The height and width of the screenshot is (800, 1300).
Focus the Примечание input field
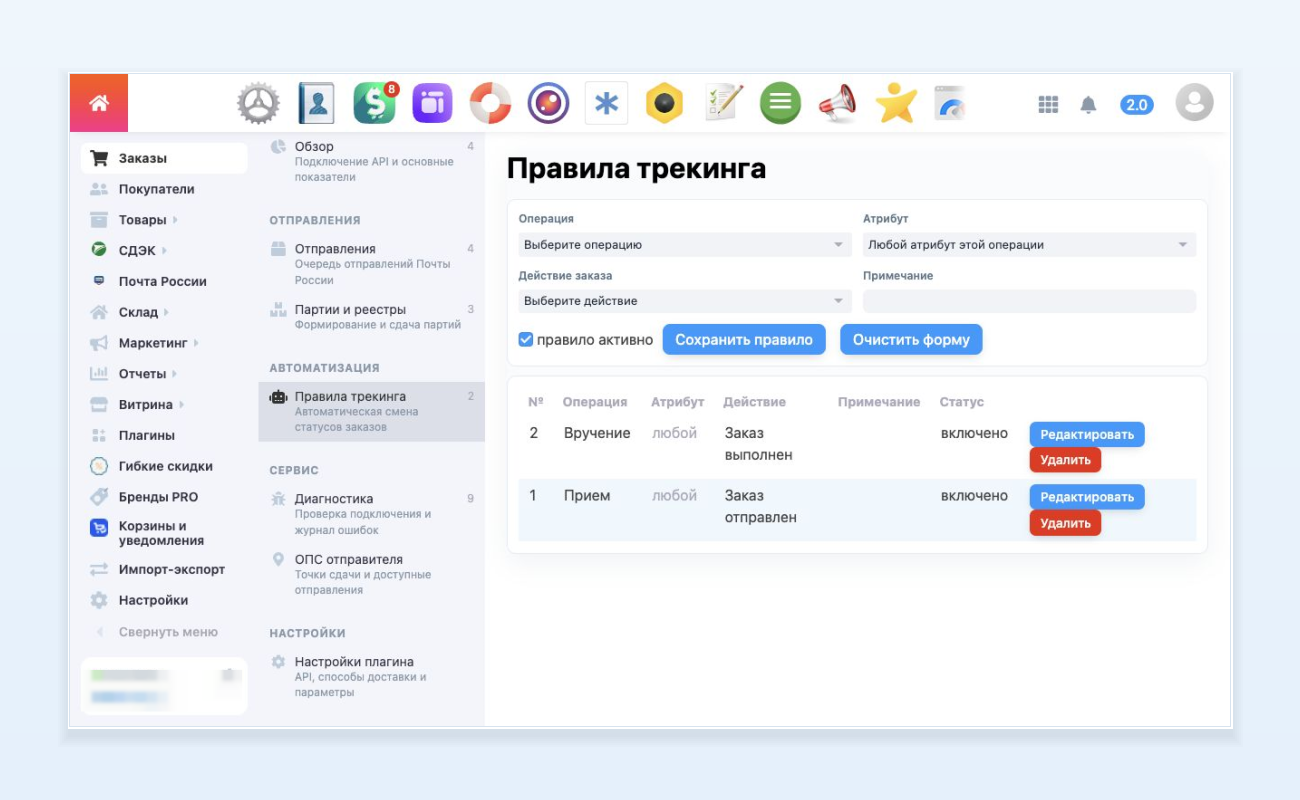pyautogui.click(x=1029, y=301)
